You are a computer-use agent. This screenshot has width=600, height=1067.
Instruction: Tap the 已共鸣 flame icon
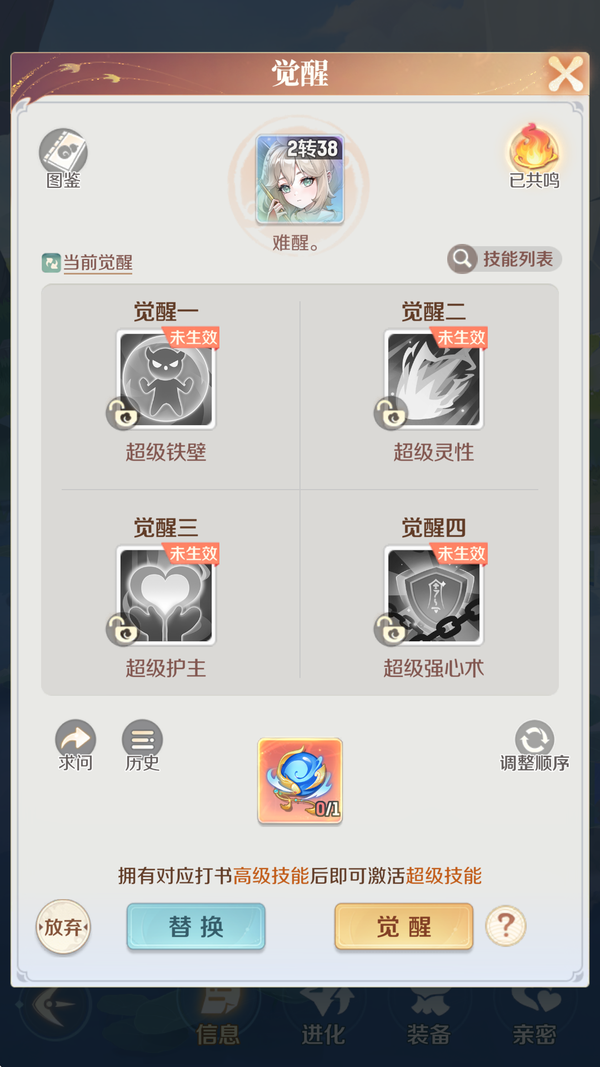tap(534, 148)
